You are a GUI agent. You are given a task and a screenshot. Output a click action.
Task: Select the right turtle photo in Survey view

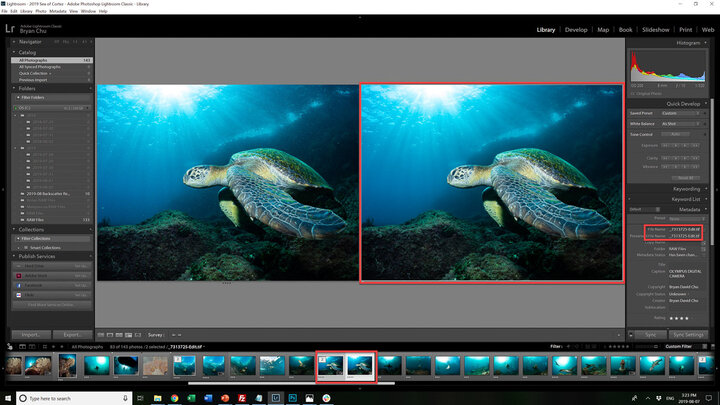tap(491, 183)
